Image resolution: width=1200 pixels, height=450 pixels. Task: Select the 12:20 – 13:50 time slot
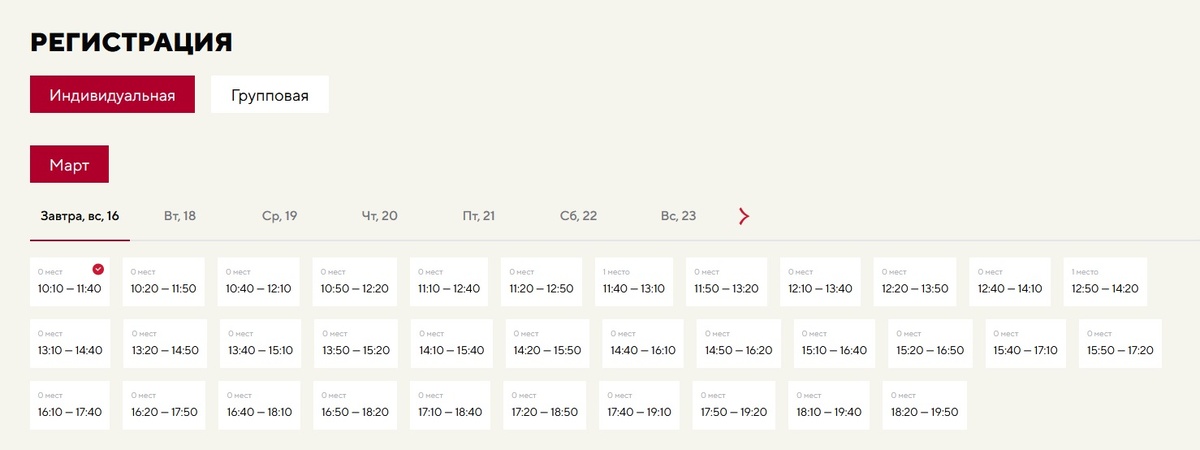915,282
